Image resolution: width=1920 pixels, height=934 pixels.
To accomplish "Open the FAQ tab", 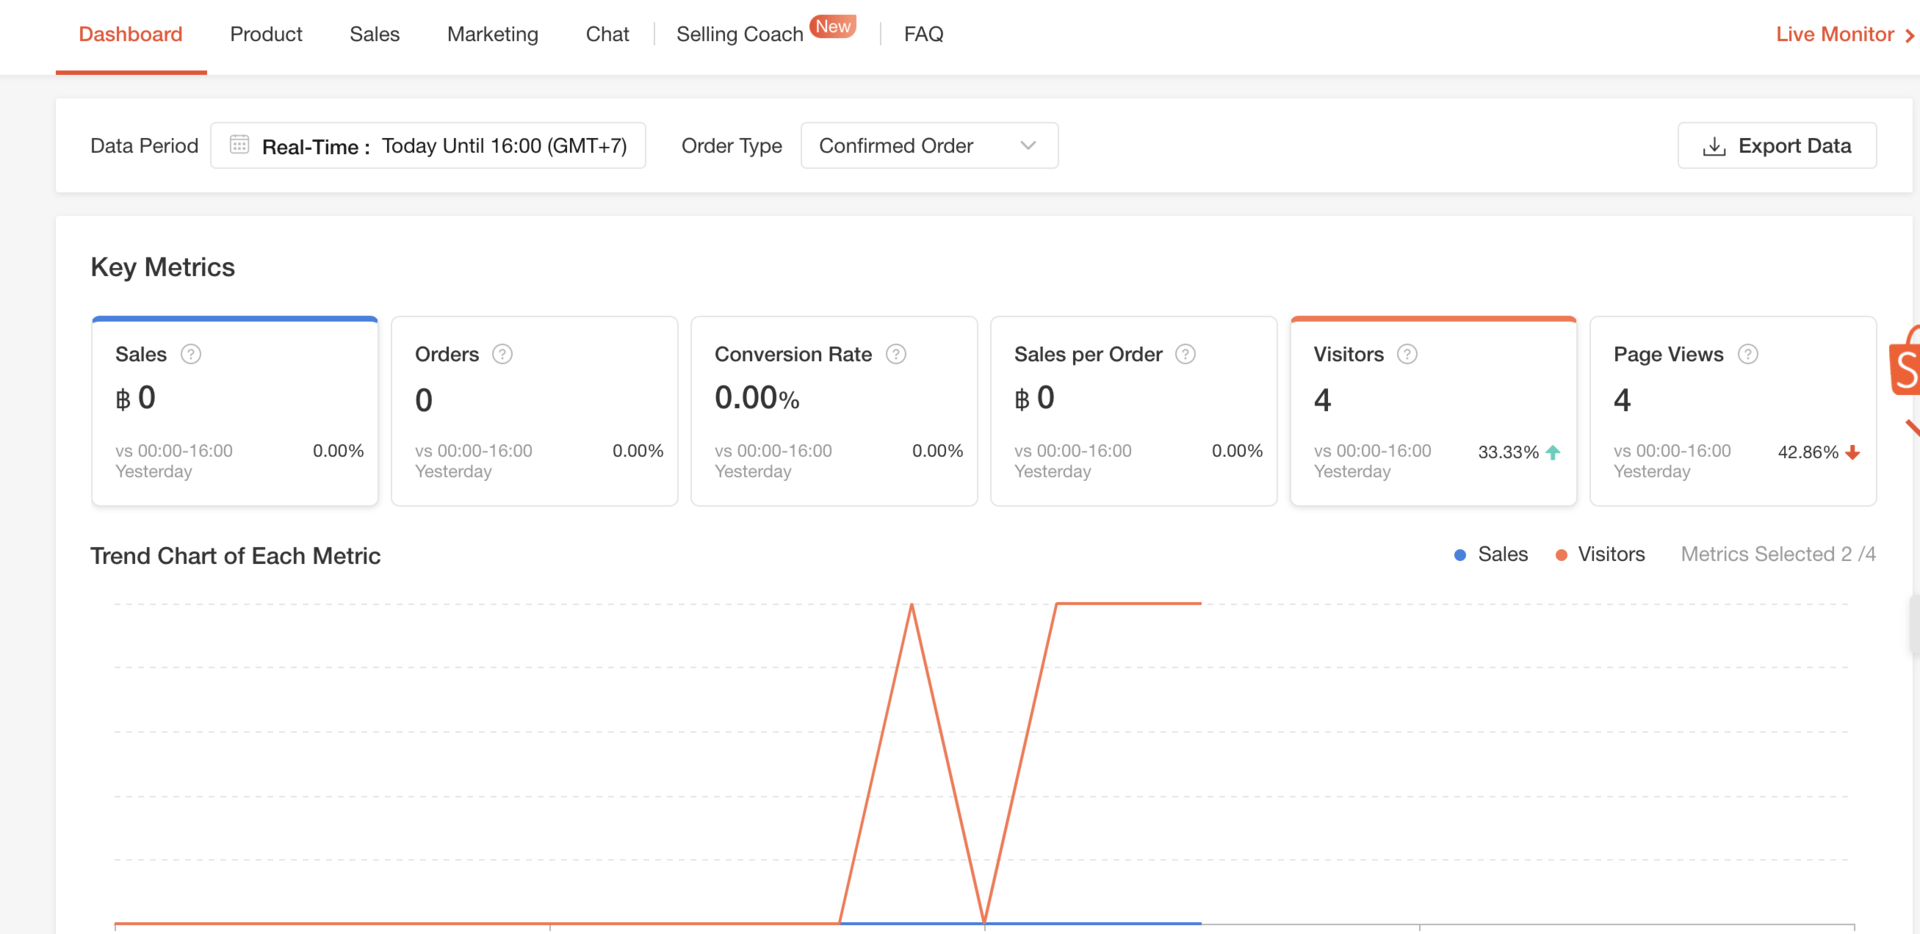I will tap(924, 34).
